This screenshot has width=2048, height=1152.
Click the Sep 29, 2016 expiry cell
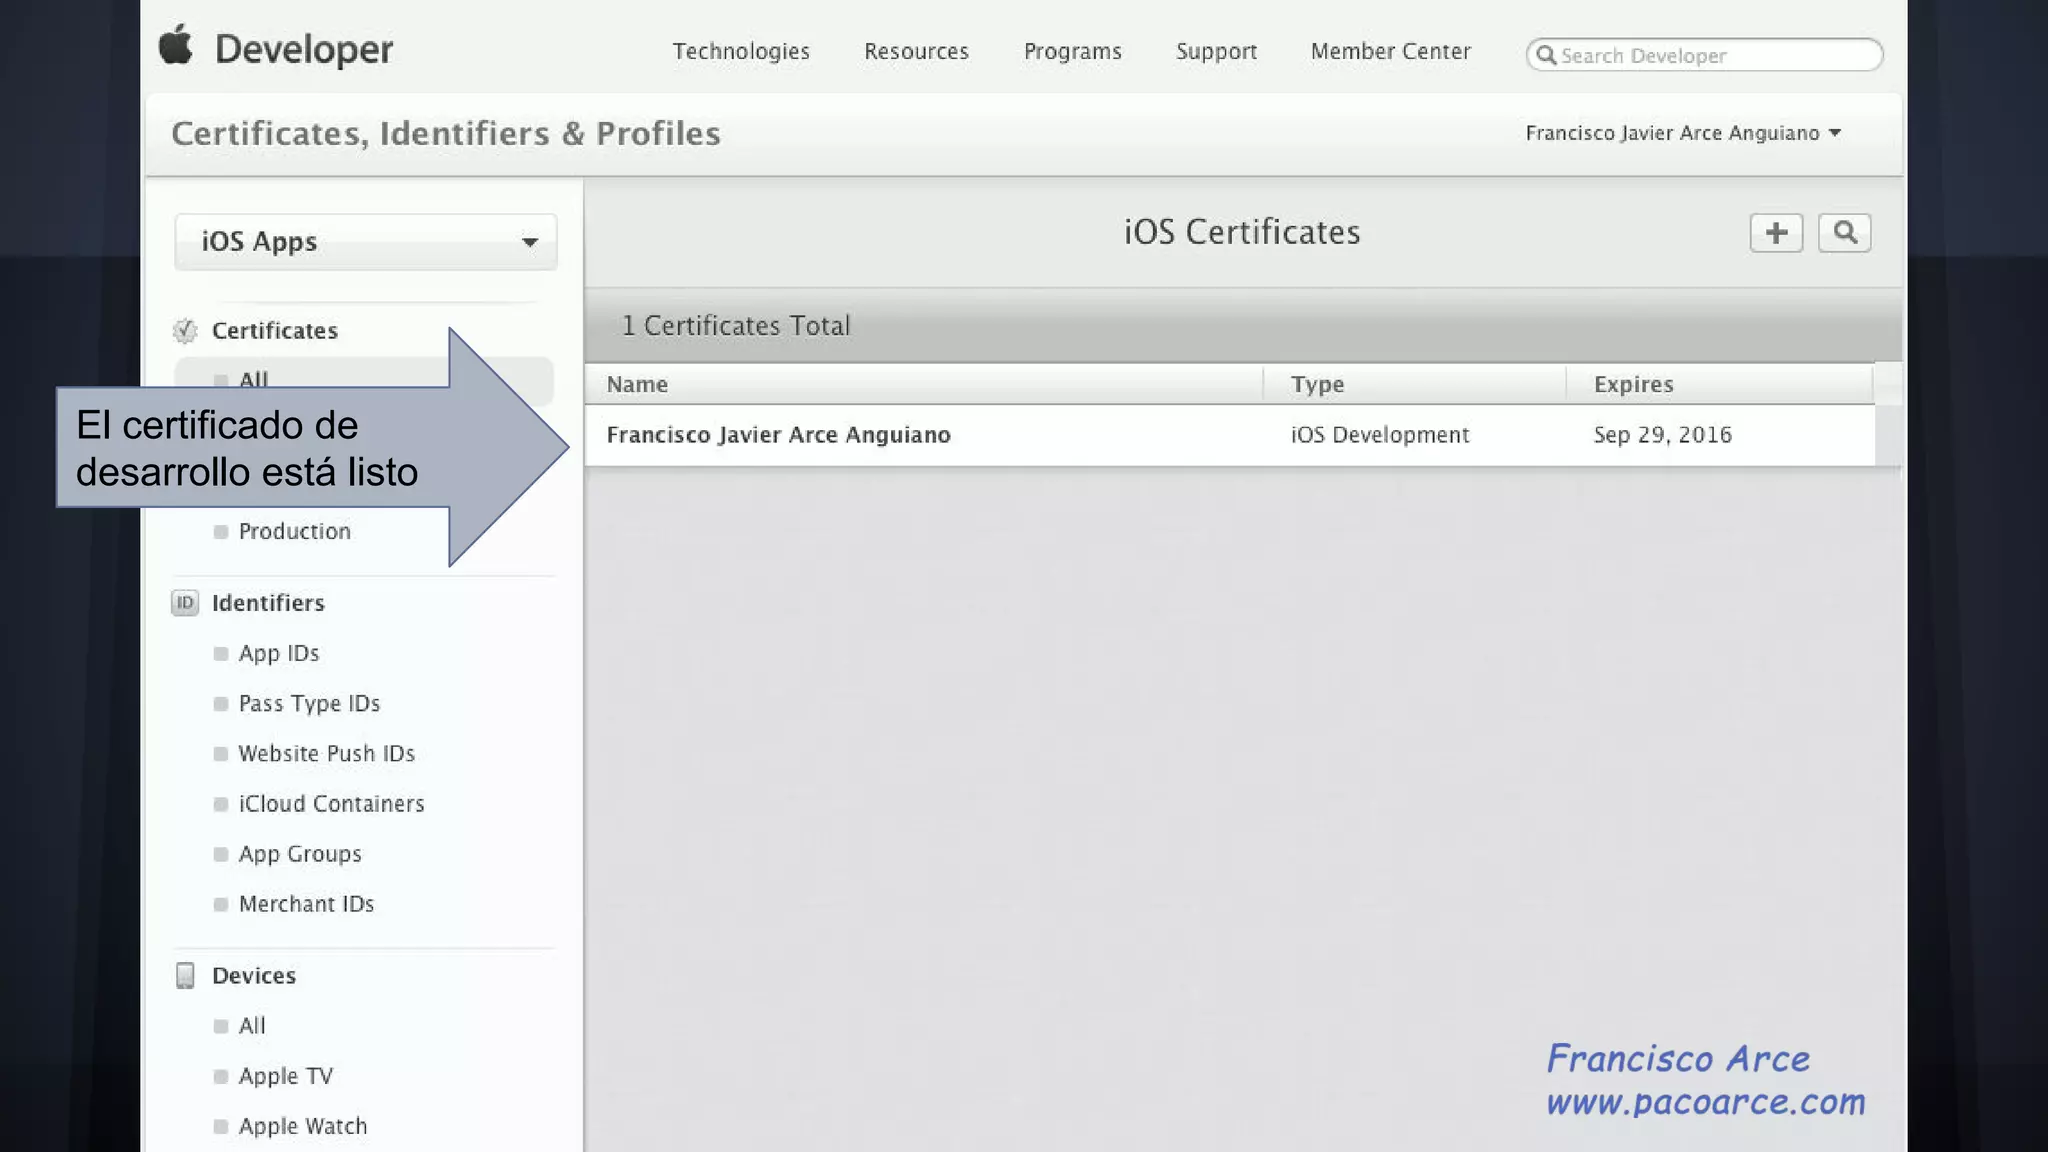point(1662,435)
